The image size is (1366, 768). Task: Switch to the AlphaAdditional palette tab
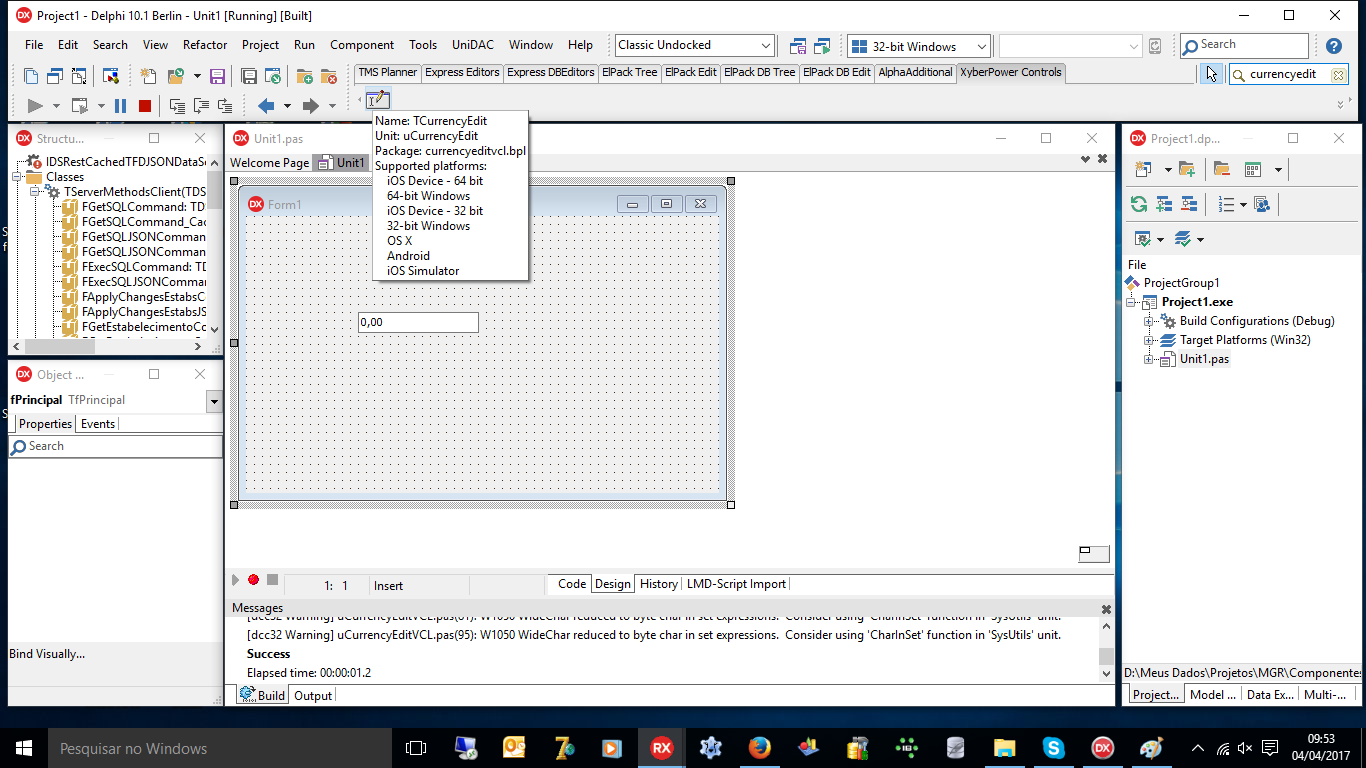click(x=916, y=72)
